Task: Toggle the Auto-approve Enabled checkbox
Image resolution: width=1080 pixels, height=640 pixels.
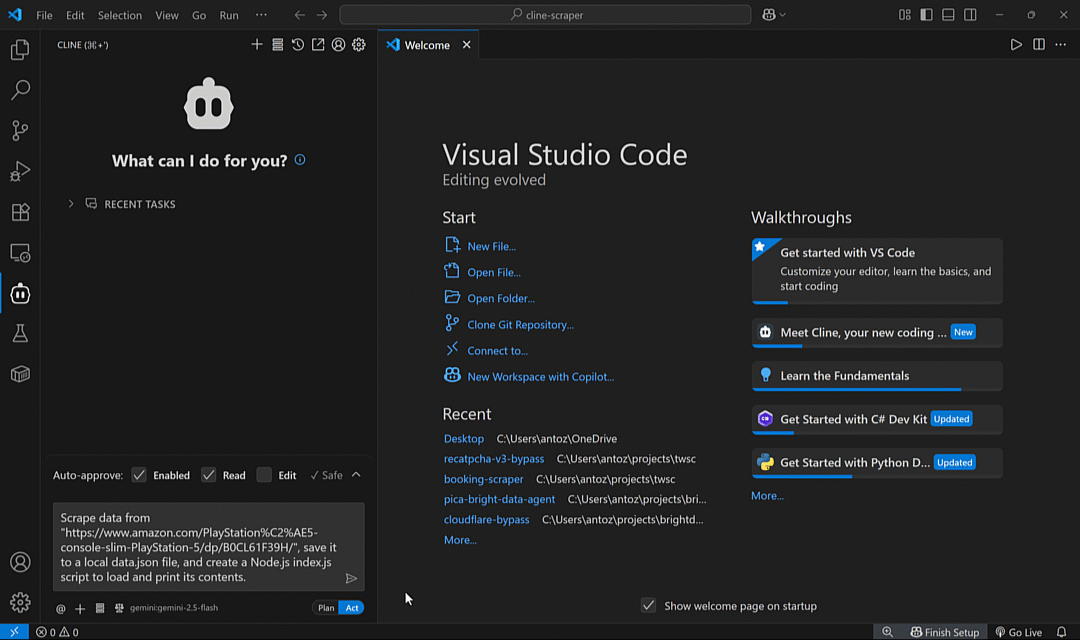Action: [139, 475]
